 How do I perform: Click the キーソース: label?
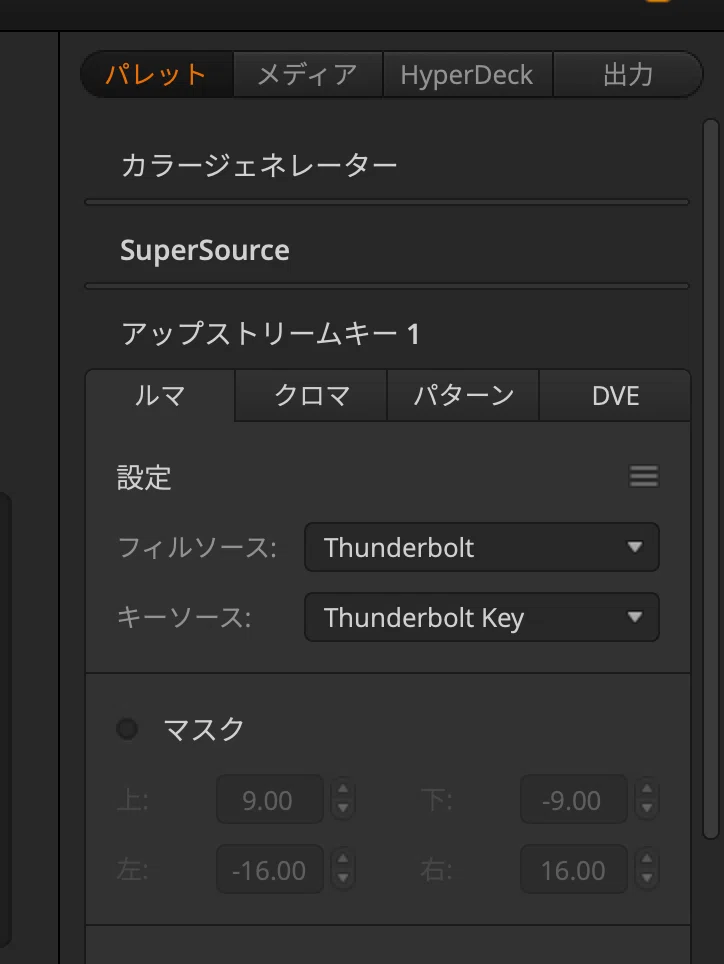pyautogui.click(x=184, y=617)
